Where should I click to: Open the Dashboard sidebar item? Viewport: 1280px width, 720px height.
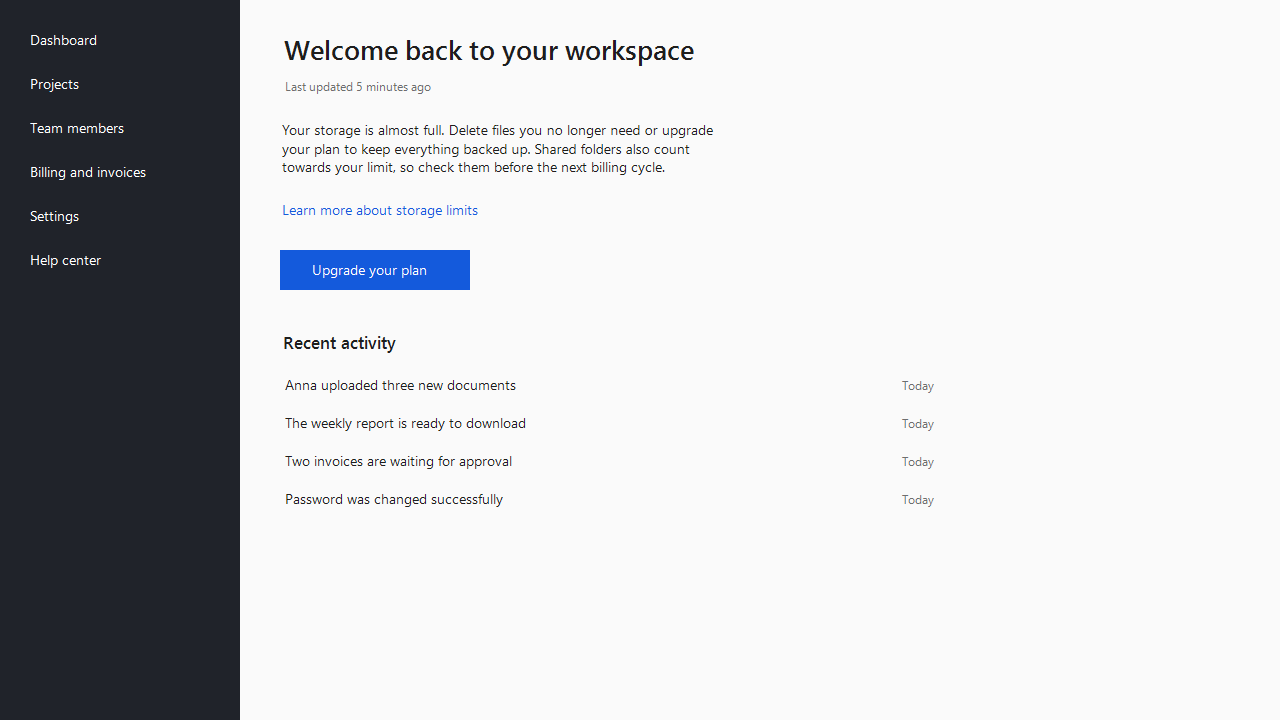(x=63, y=40)
